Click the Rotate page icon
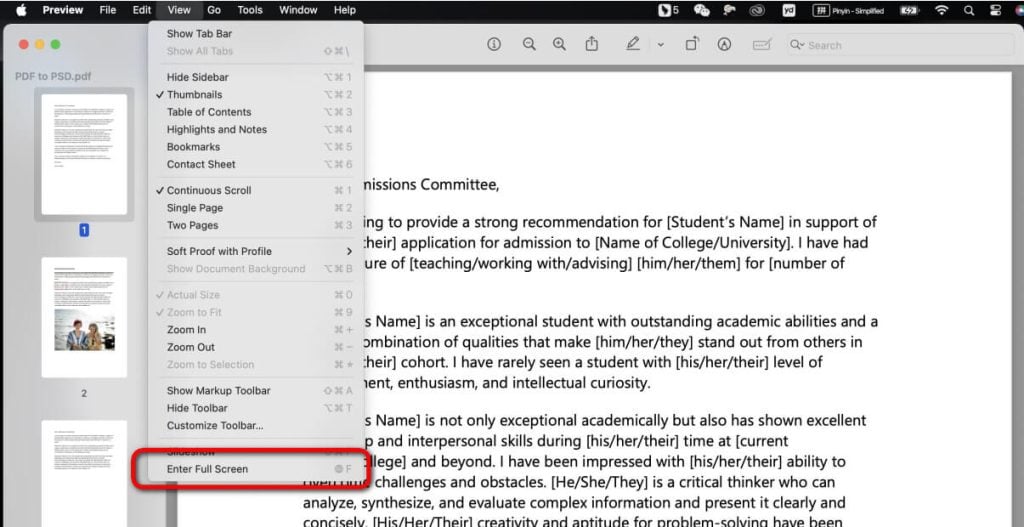The image size is (1024, 527). coord(692,45)
